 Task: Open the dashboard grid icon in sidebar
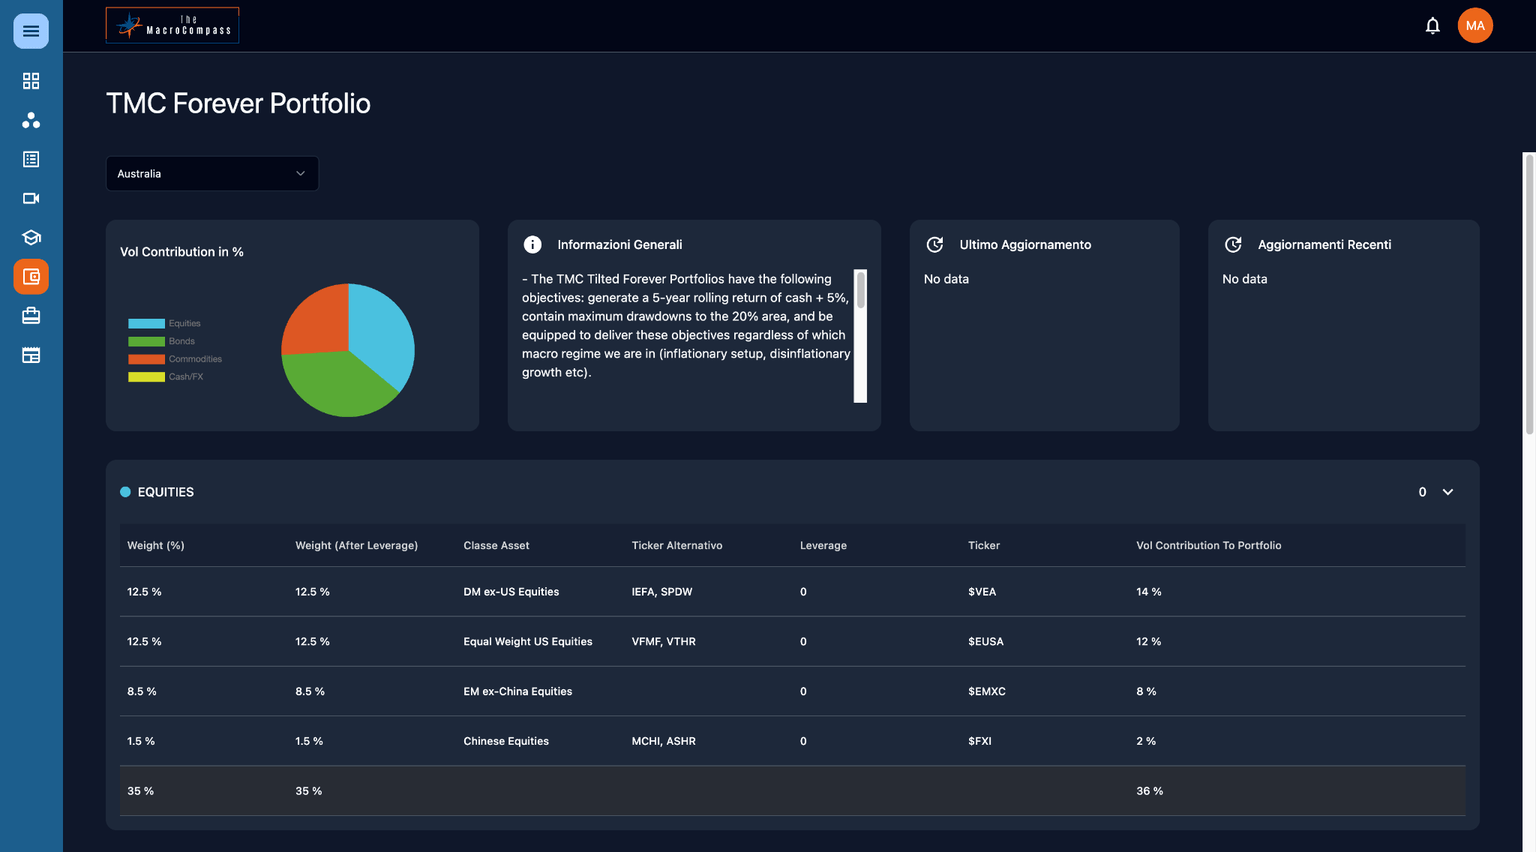pyautogui.click(x=31, y=81)
